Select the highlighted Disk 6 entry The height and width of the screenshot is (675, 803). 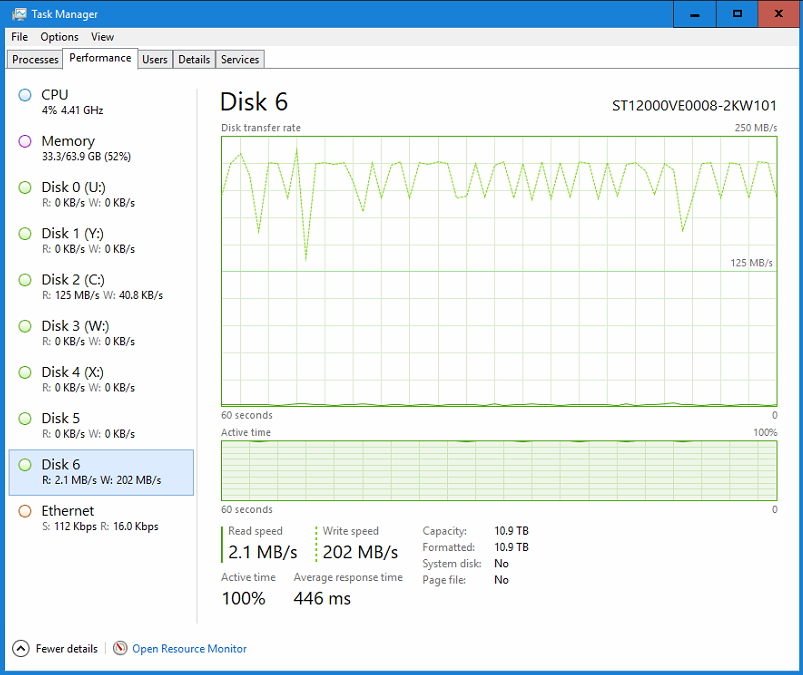[x=101, y=472]
